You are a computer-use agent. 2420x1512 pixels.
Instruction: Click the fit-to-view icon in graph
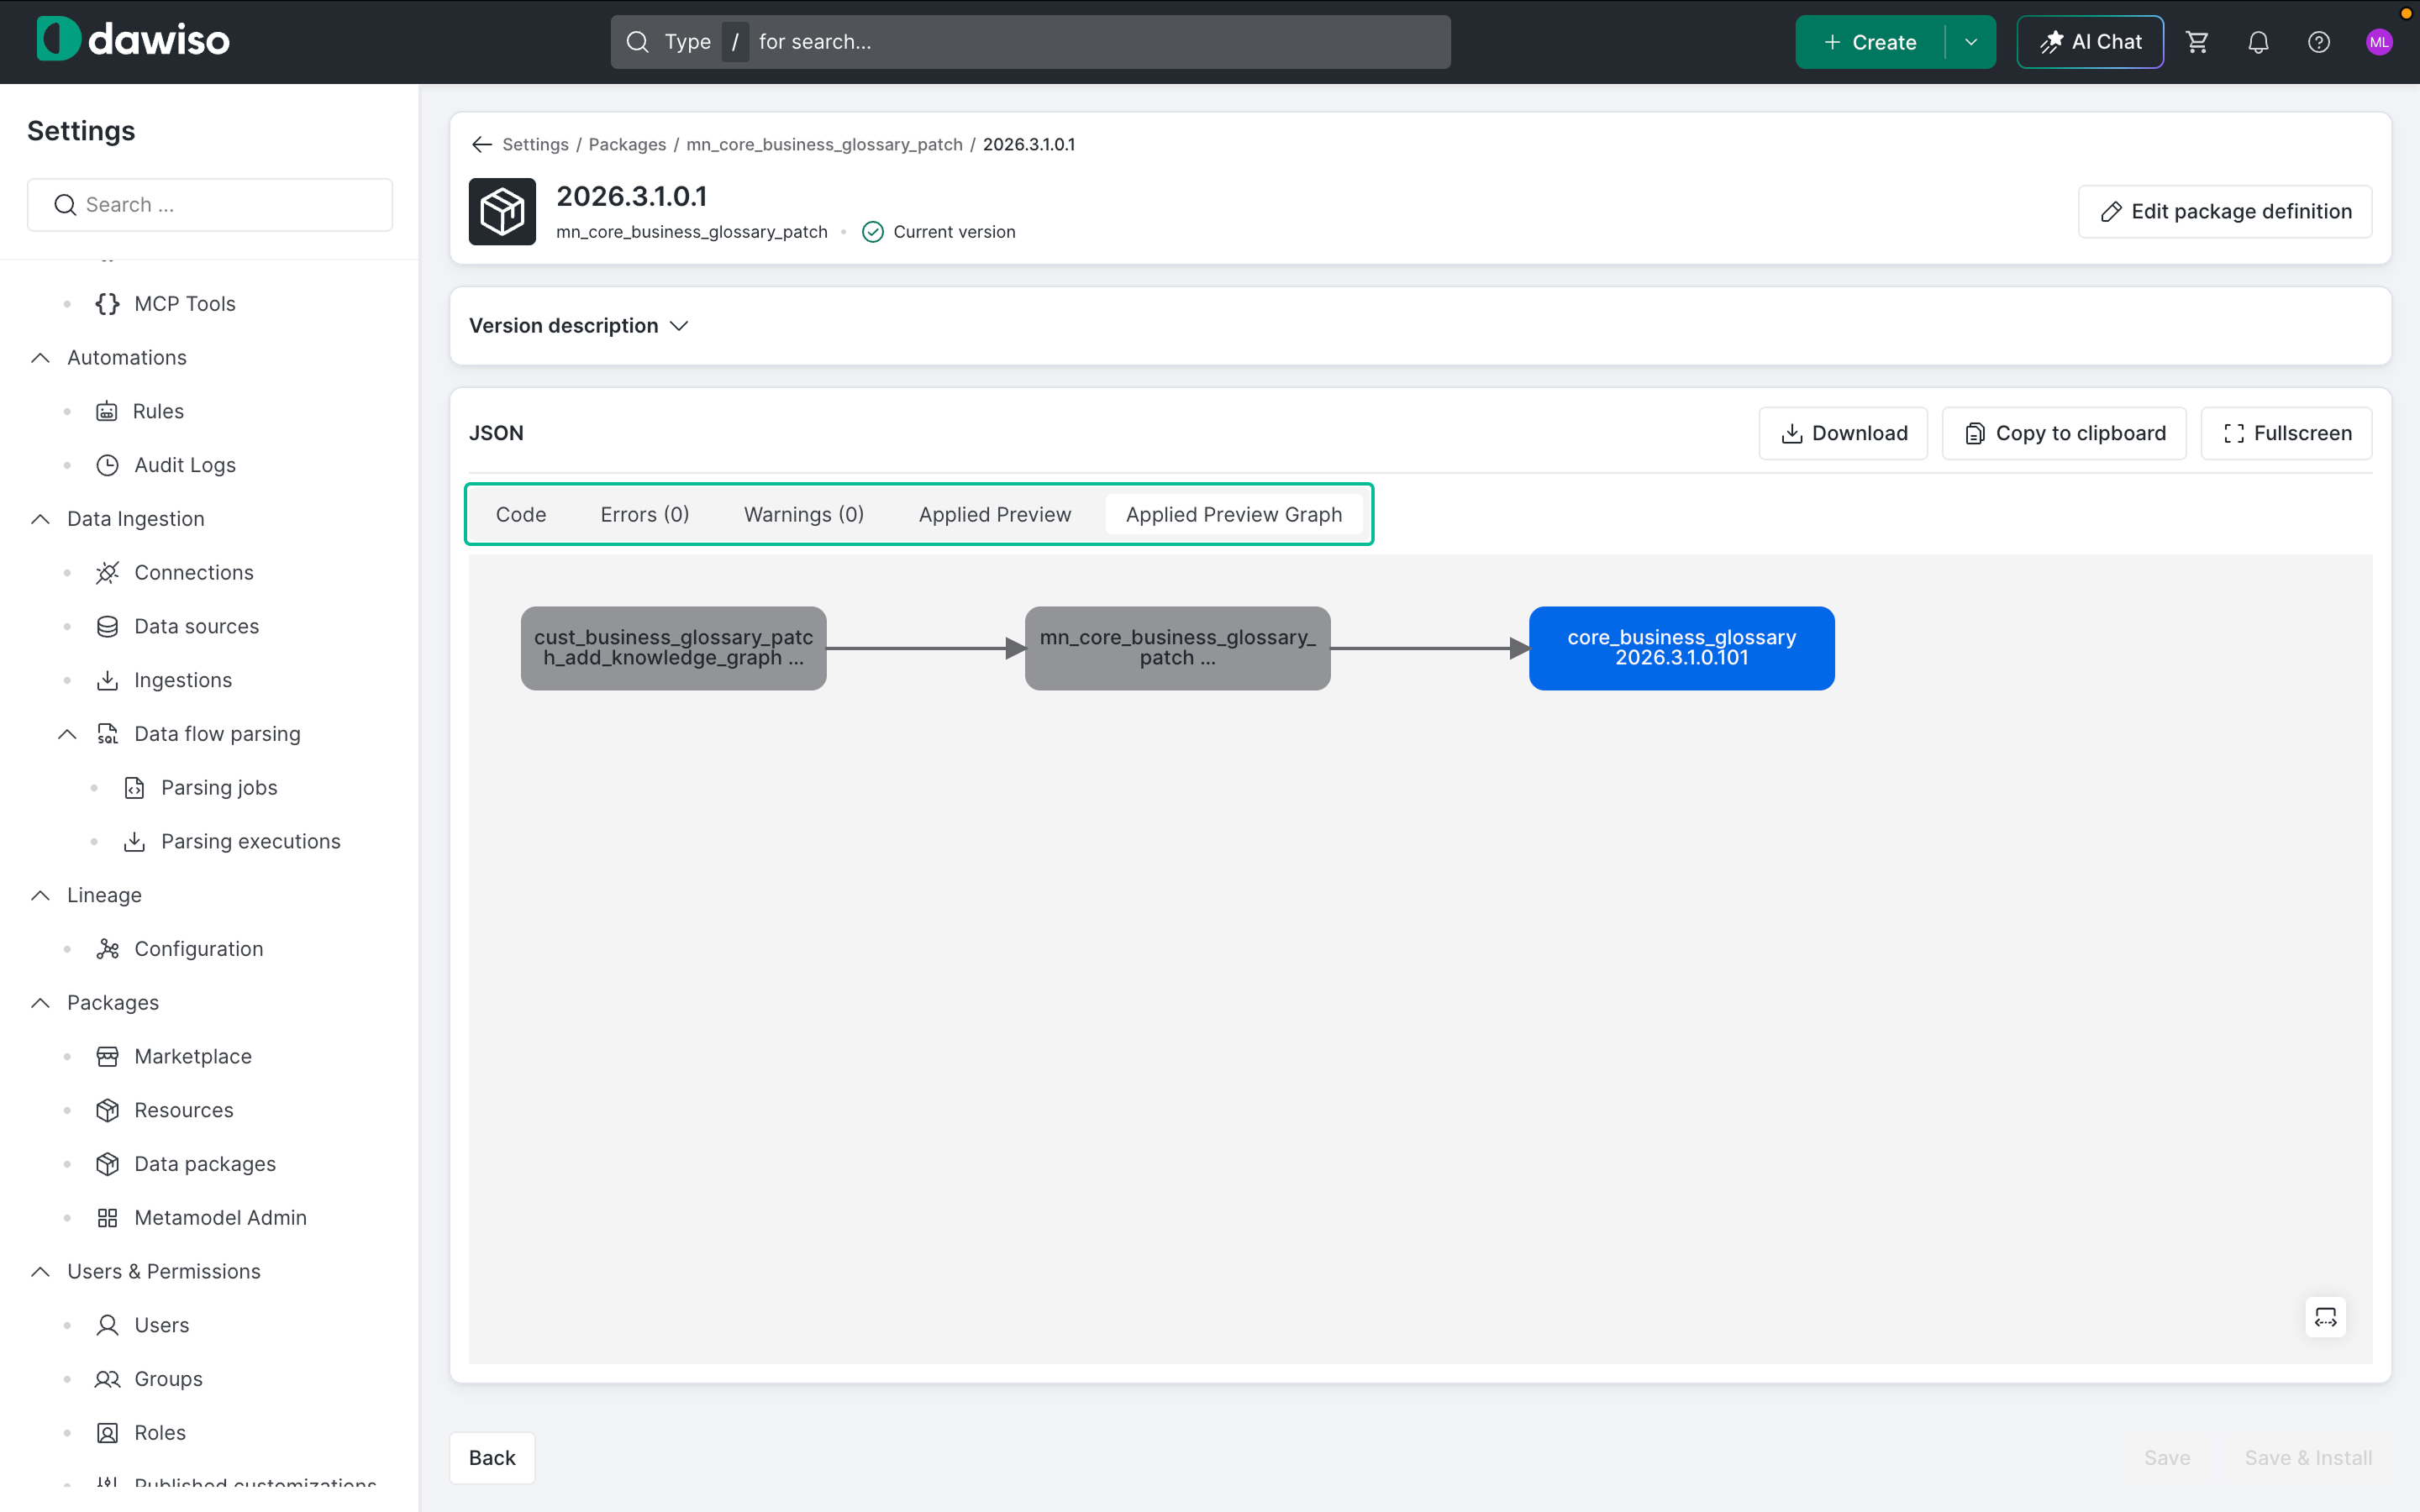(x=2325, y=1317)
